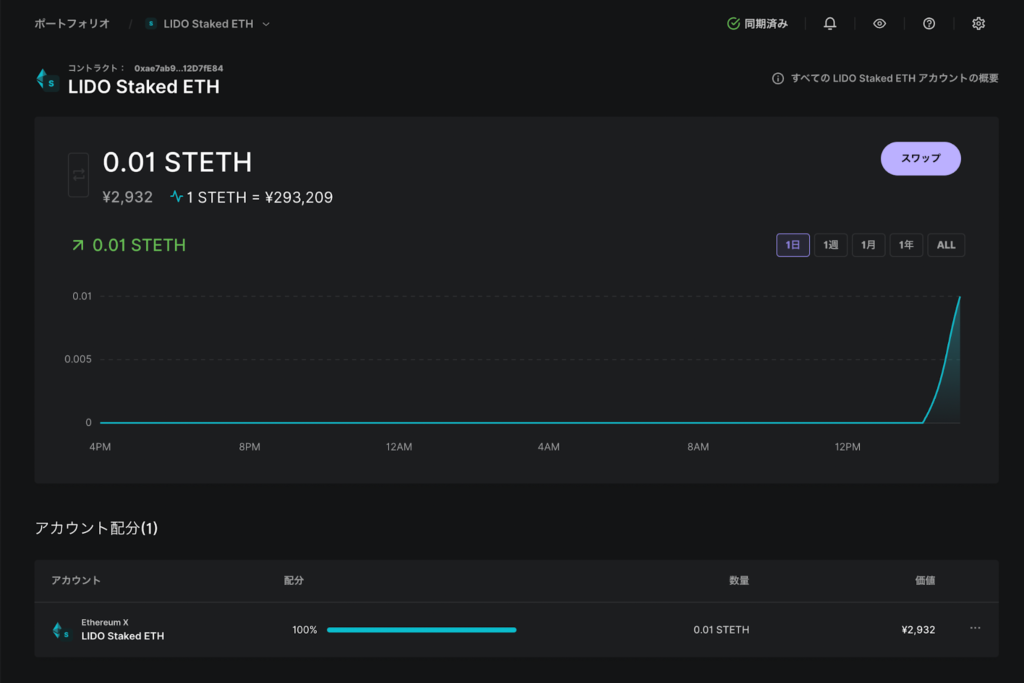Click the green 0.01 STETH change value
The width and height of the screenshot is (1024, 683).
[139, 245]
